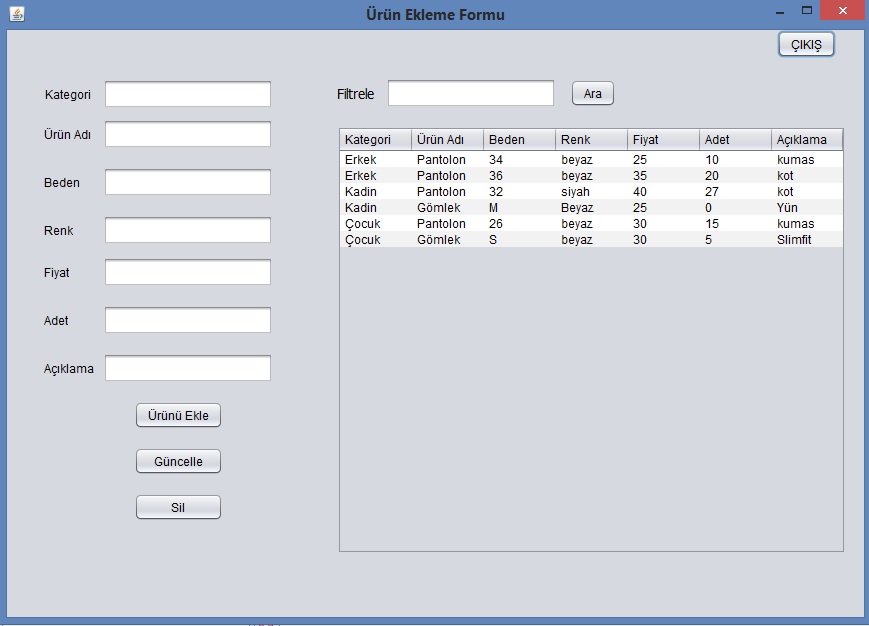The height and width of the screenshot is (626, 869).
Task: Click the Java icon in title bar
Action: [17, 14]
